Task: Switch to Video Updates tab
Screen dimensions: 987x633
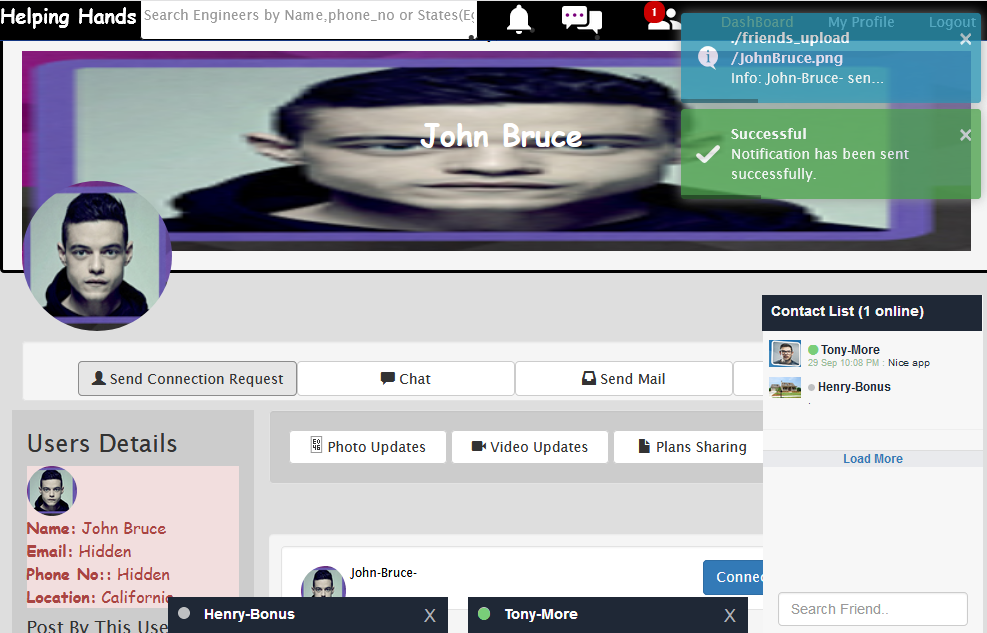Action: [529, 447]
